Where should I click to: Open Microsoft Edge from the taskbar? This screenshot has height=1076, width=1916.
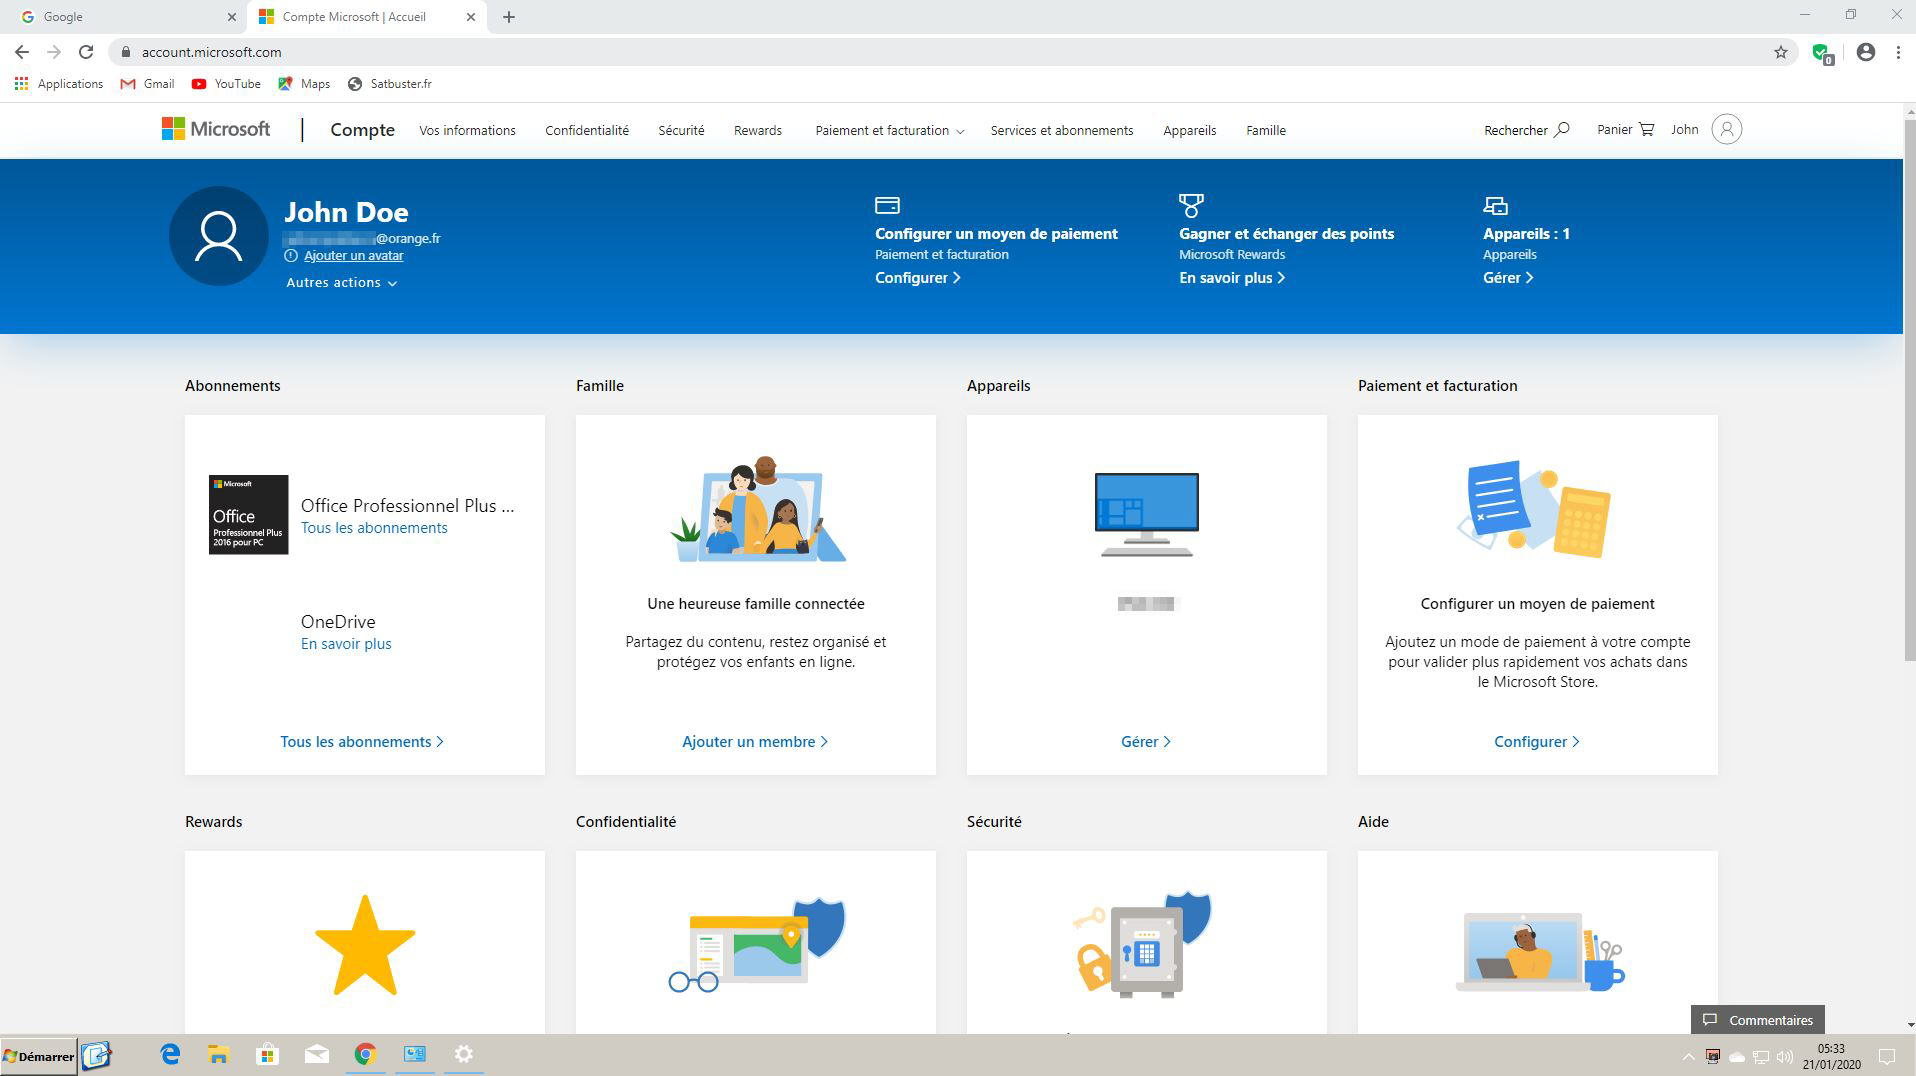tap(170, 1054)
